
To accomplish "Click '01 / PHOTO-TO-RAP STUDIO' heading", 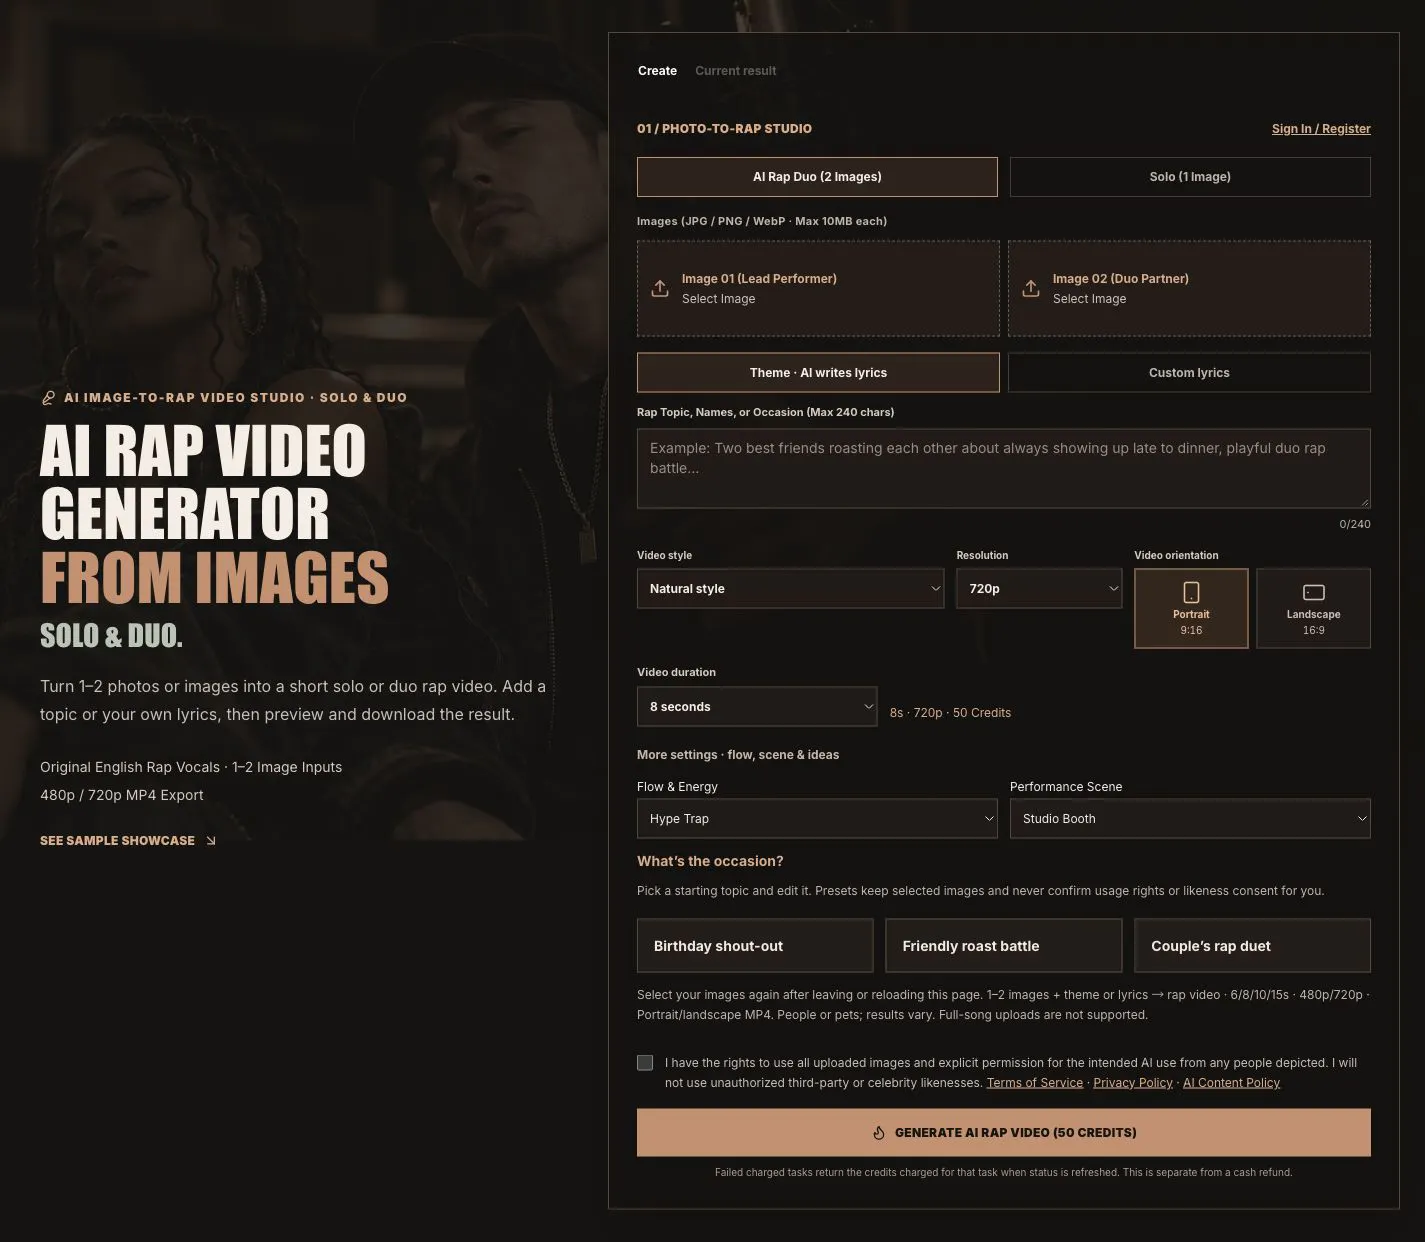I will tap(724, 129).
